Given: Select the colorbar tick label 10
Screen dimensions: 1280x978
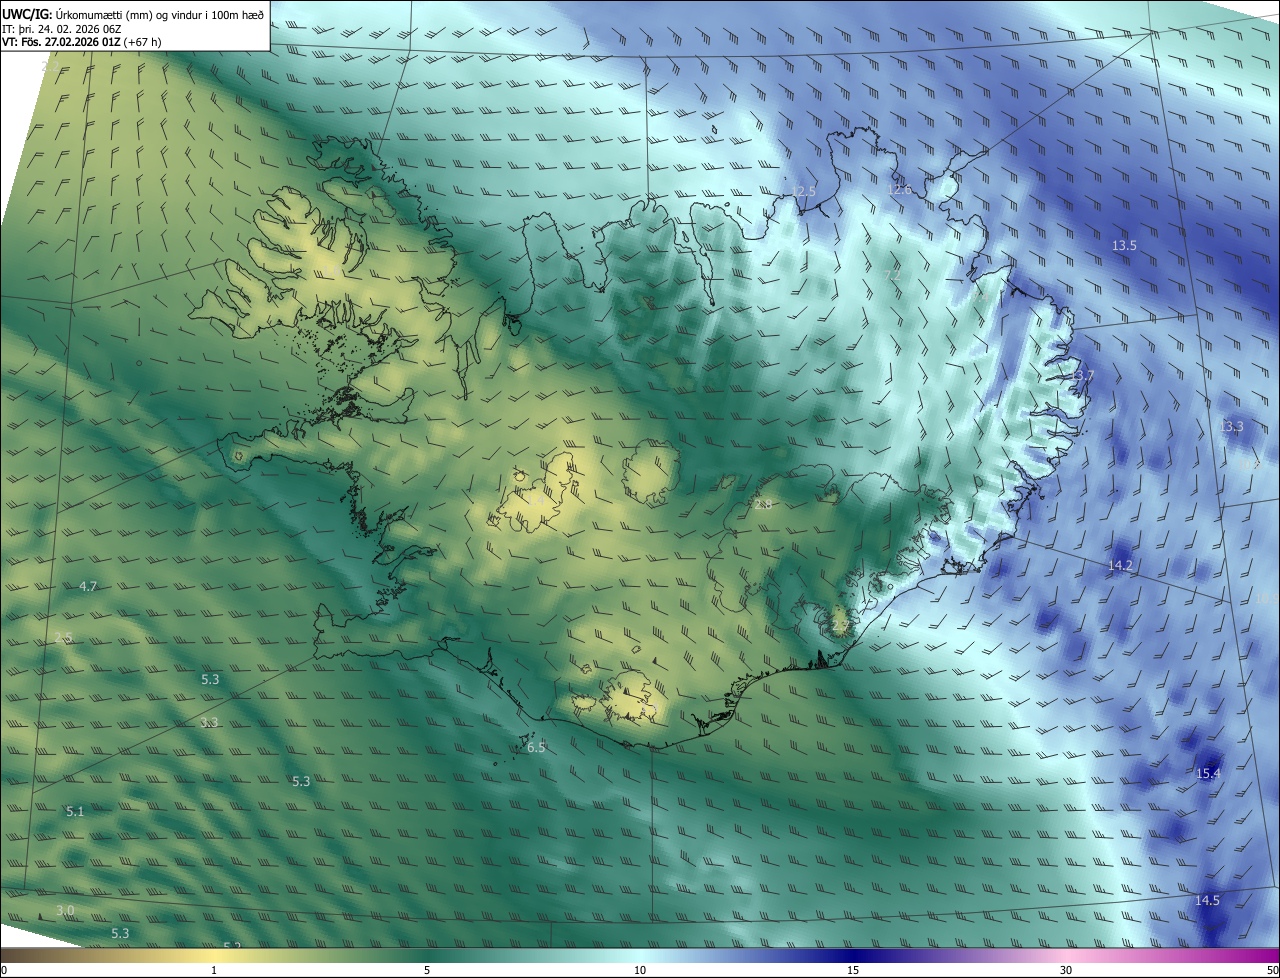Looking at the screenshot, I should [640, 971].
